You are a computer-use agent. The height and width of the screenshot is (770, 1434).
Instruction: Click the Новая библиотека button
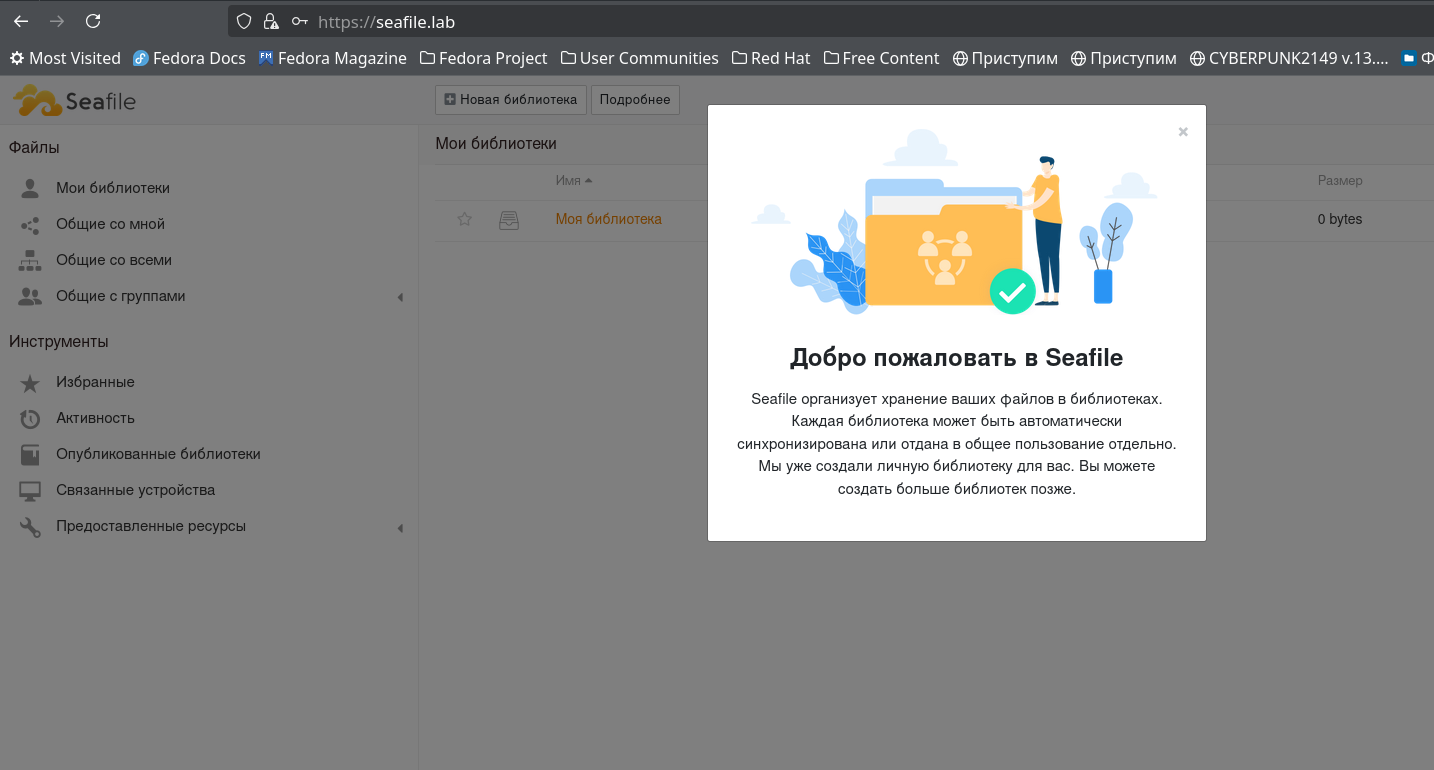(511, 100)
